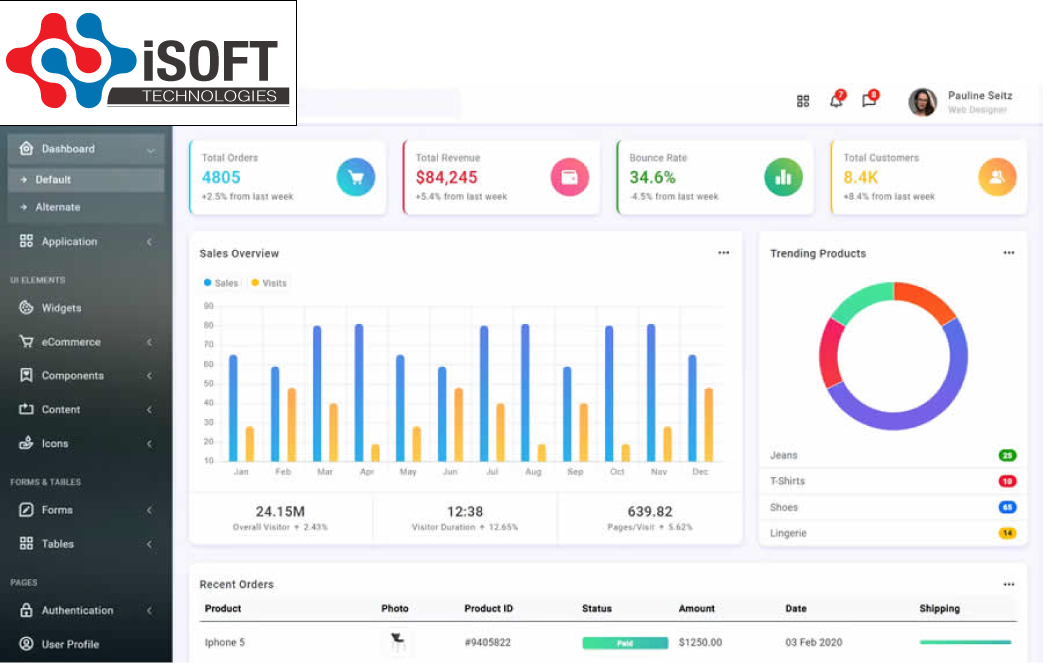
Task: Expand the eCommerce sidebar section
Action: point(70,342)
